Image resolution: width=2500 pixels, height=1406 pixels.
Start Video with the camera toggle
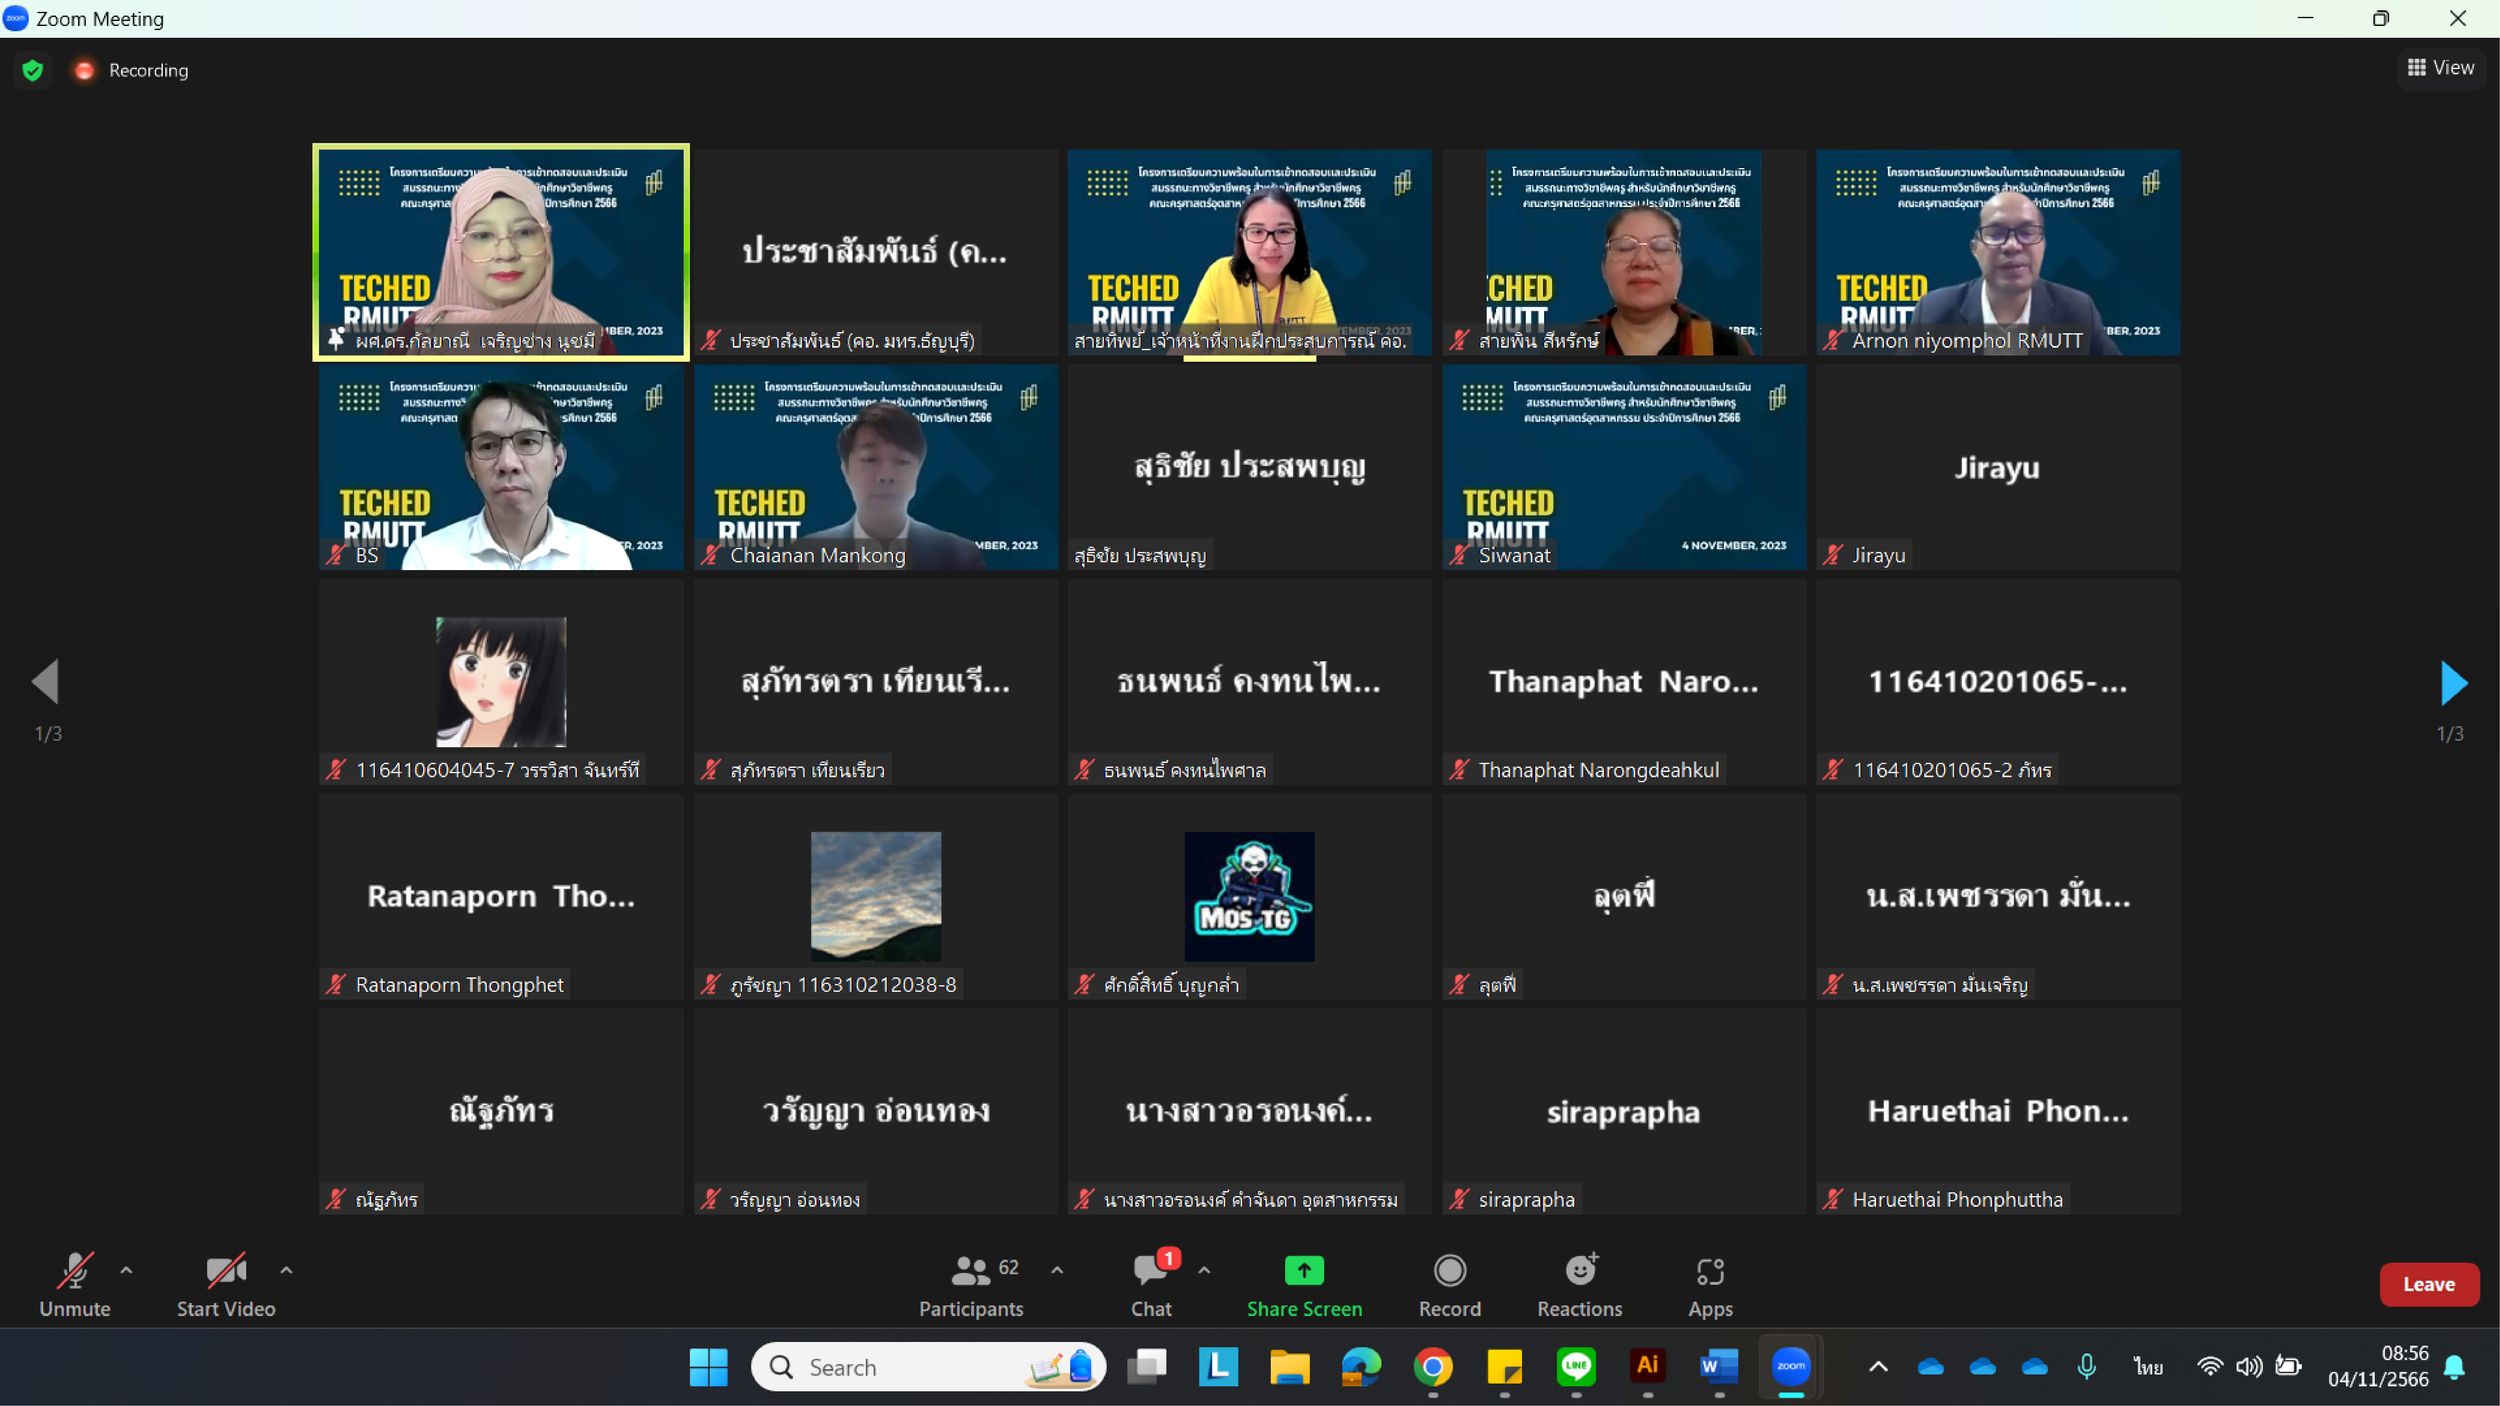coord(226,1286)
